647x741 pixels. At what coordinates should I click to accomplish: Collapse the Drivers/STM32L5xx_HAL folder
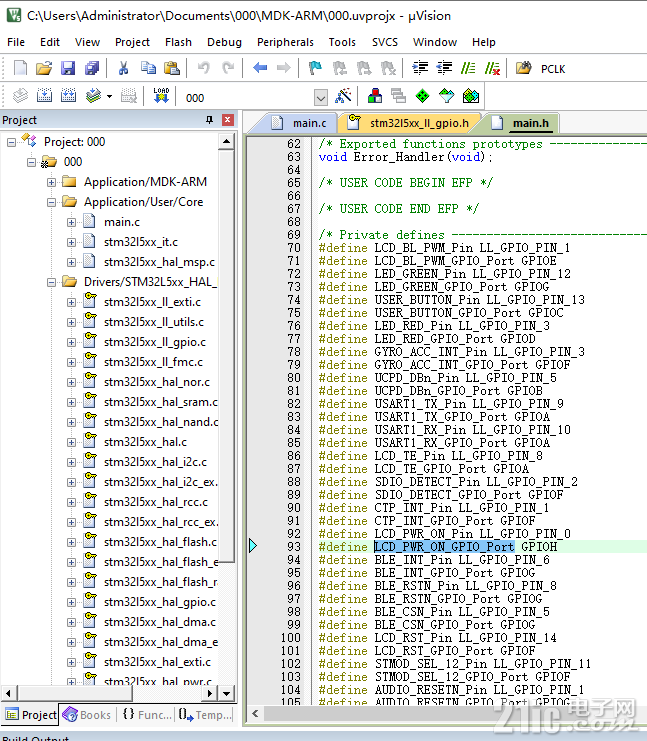click(51, 283)
